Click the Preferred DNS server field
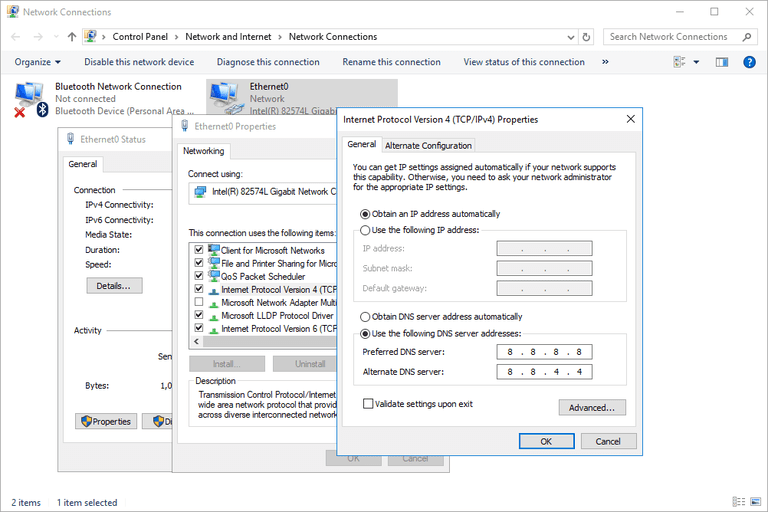768x512 pixels. (544, 352)
